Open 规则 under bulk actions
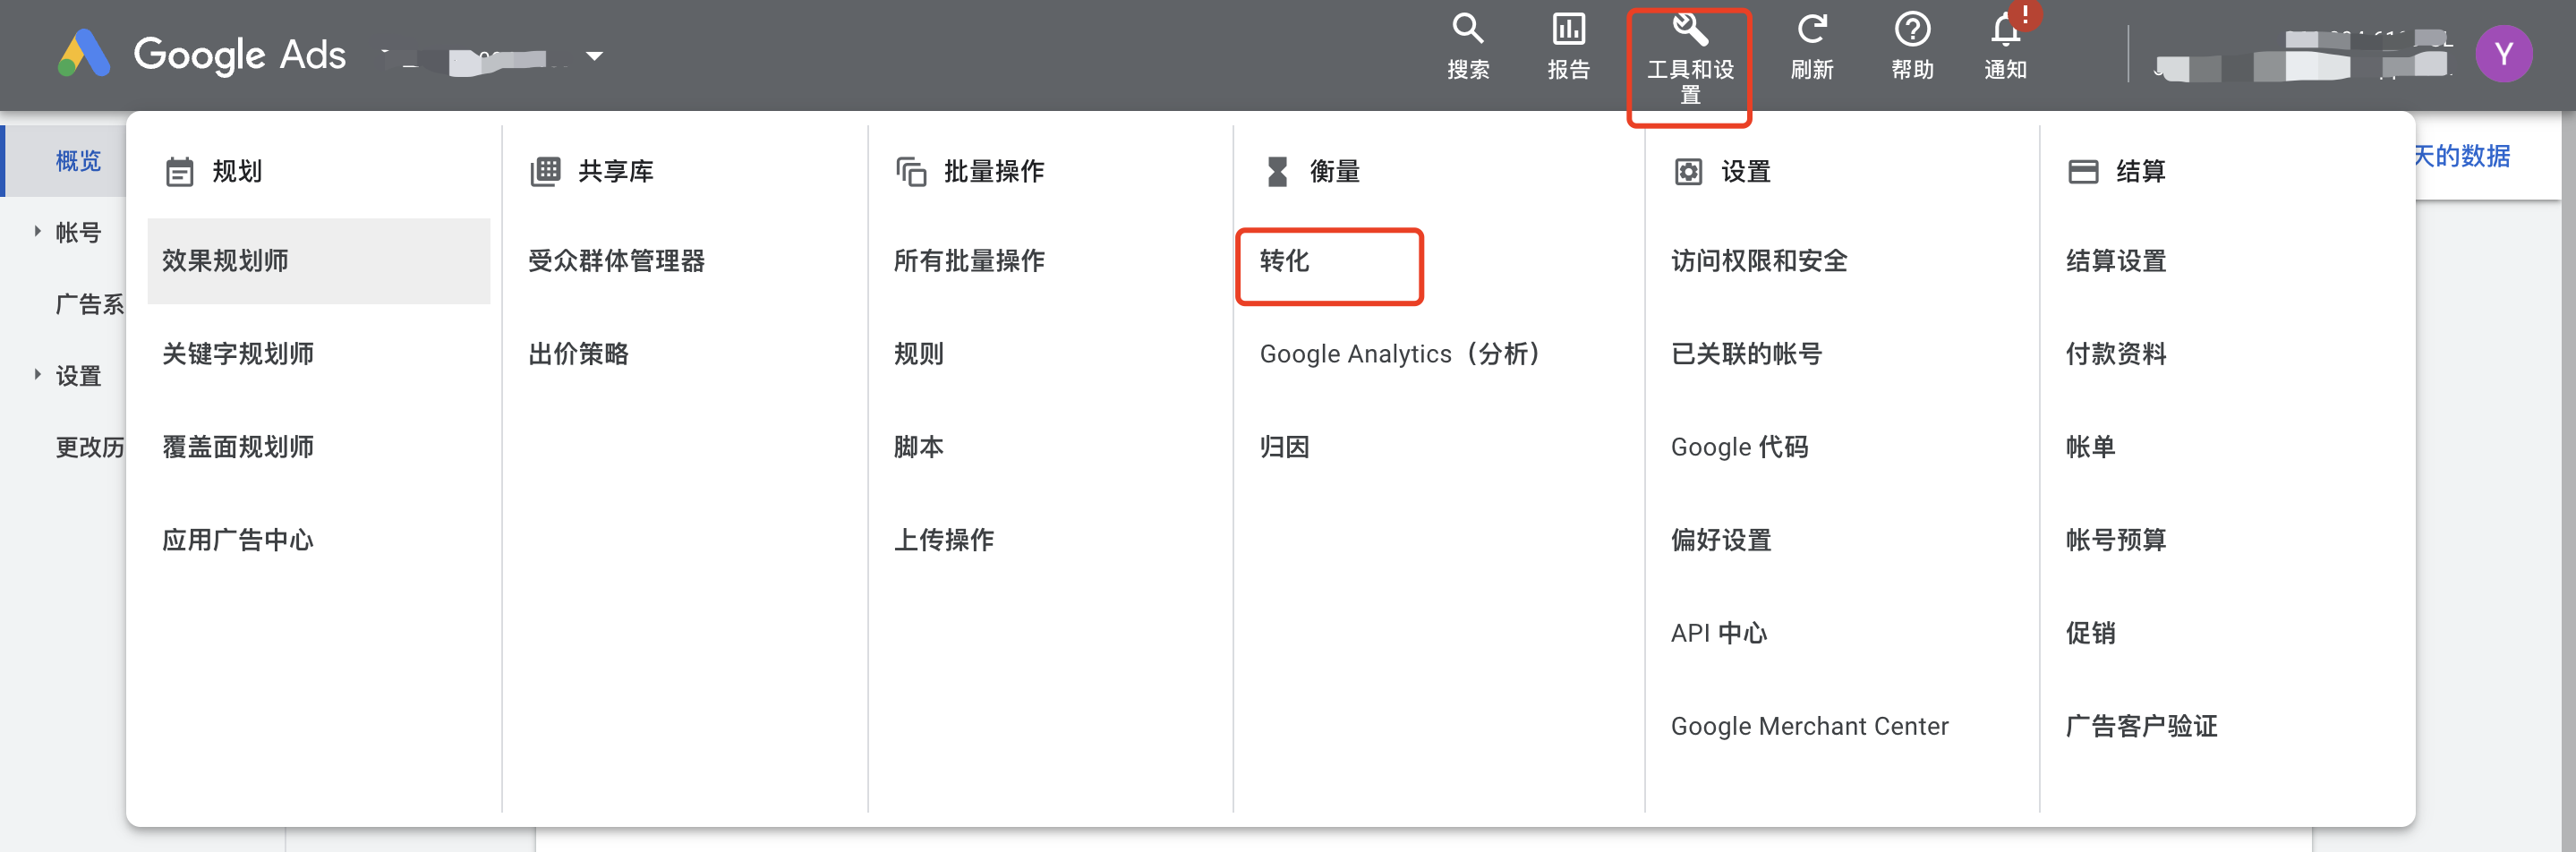The image size is (2576, 852). [x=919, y=354]
